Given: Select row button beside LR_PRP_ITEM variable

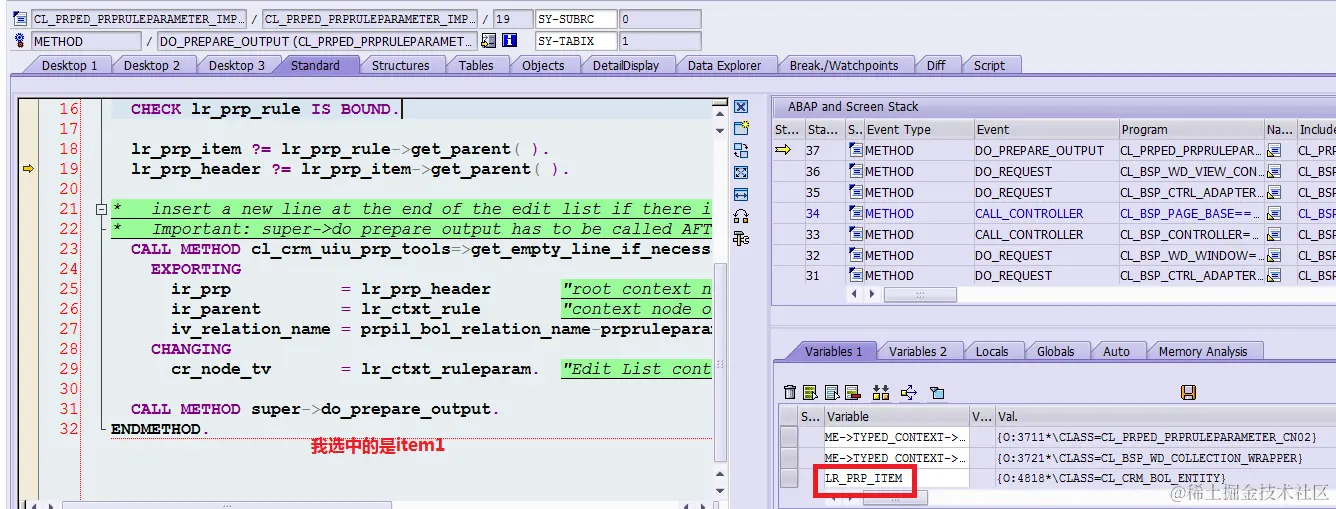Looking at the screenshot, I should 789,478.
